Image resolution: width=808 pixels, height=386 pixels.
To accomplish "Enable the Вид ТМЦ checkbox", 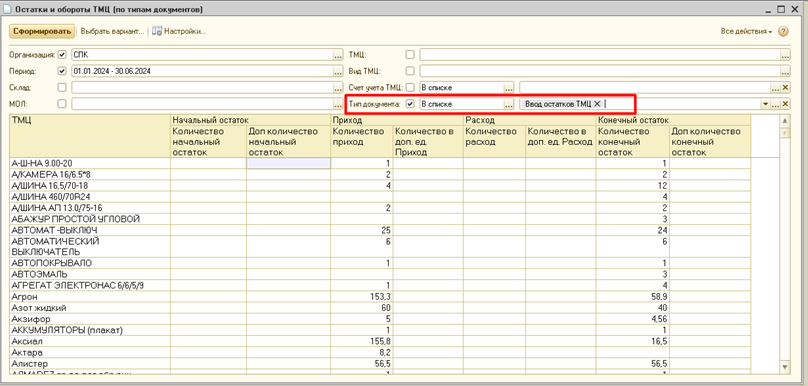I will [x=410, y=71].
